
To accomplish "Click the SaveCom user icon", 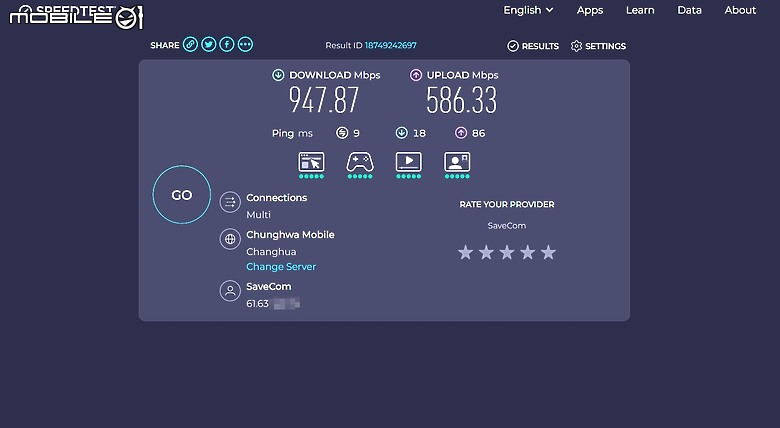I will (230, 291).
